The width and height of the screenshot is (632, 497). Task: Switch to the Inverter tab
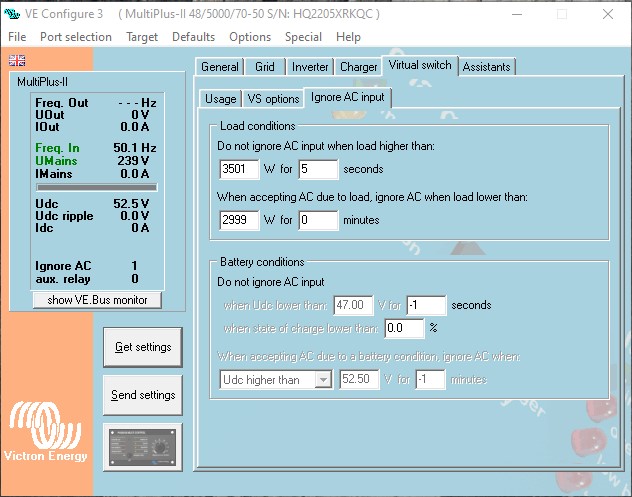click(x=310, y=67)
